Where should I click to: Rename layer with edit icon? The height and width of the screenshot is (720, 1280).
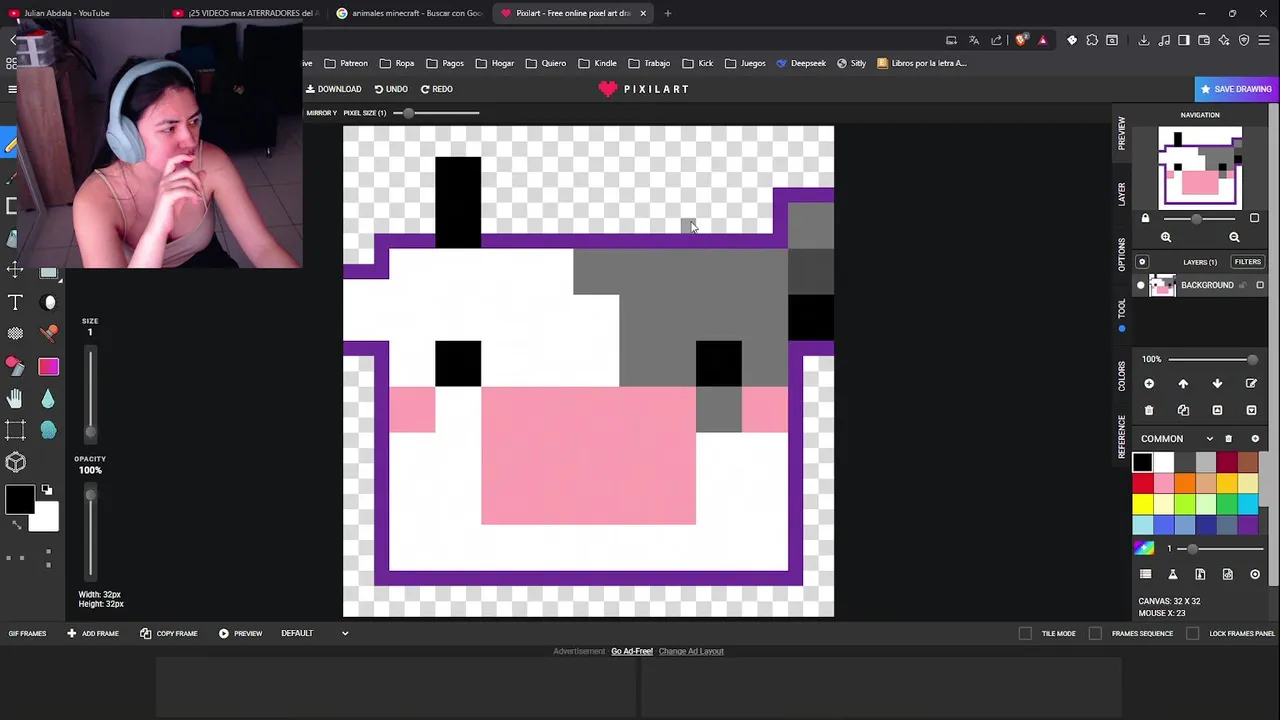pos(1251,384)
